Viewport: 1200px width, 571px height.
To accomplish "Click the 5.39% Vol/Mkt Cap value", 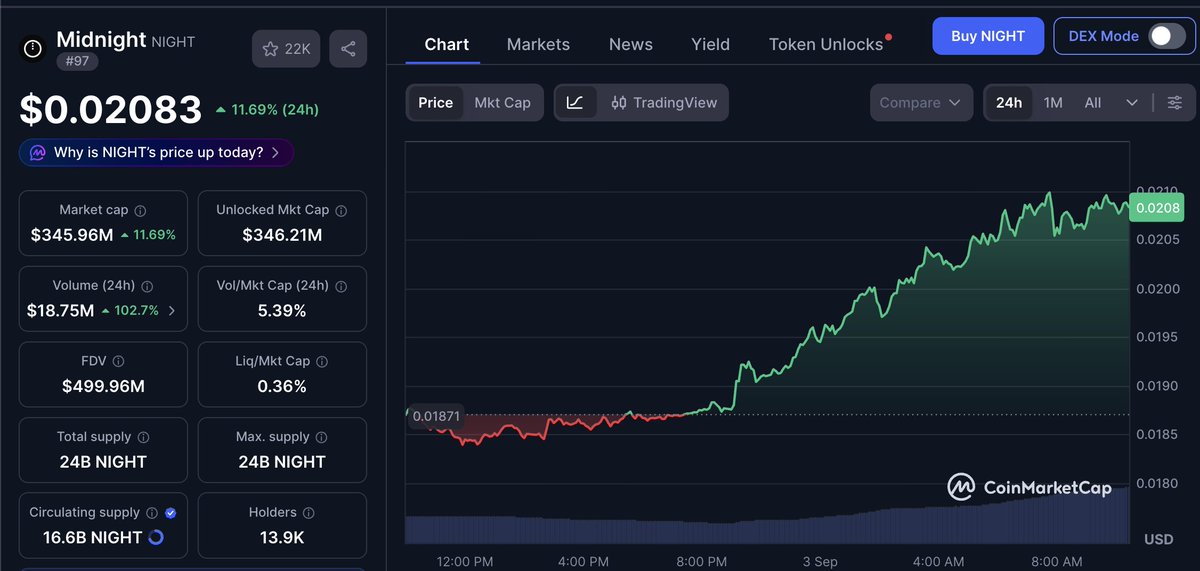I will (282, 311).
